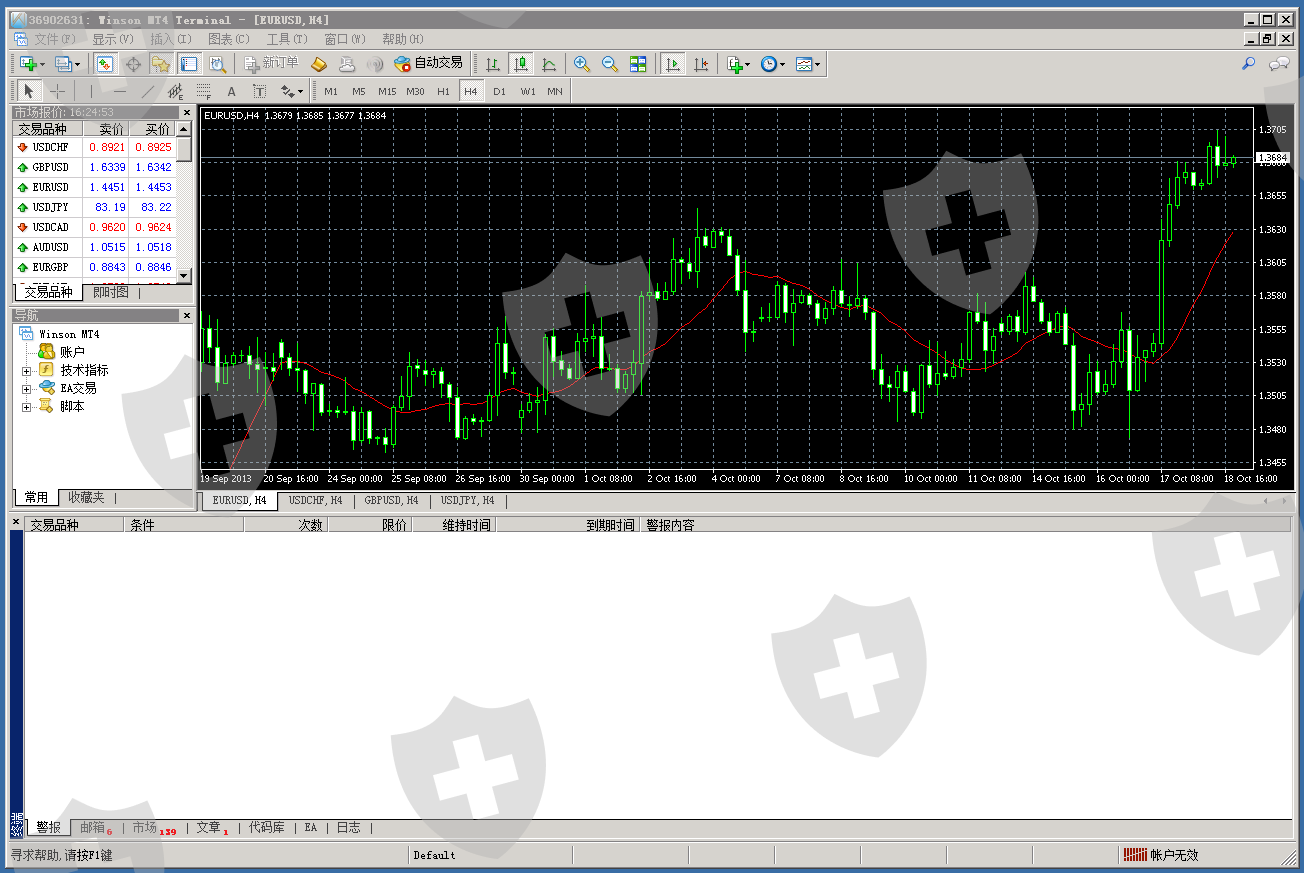This screenshot has height=873, width=1304.
Task: Toggle chart auto scroll
Action: pos(673,64)
